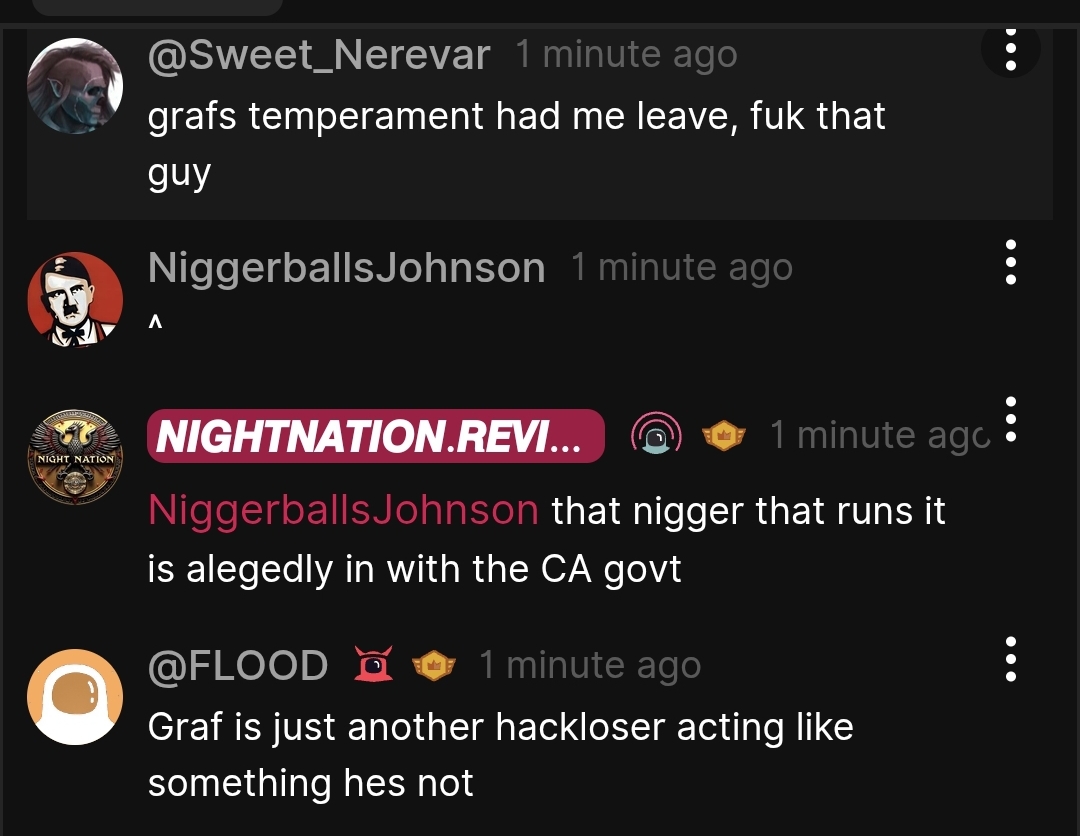Open options menu on Sweet_Nerevar's comment

coord(1010,49)
